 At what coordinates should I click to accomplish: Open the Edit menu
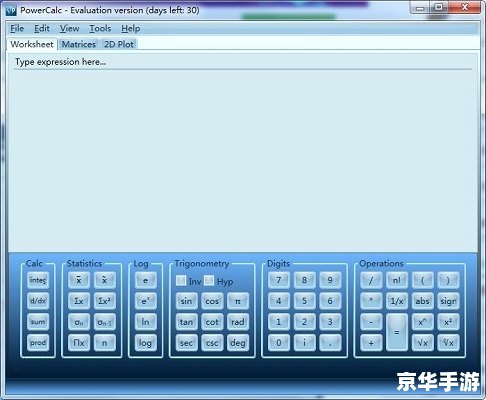pos(42,29)
